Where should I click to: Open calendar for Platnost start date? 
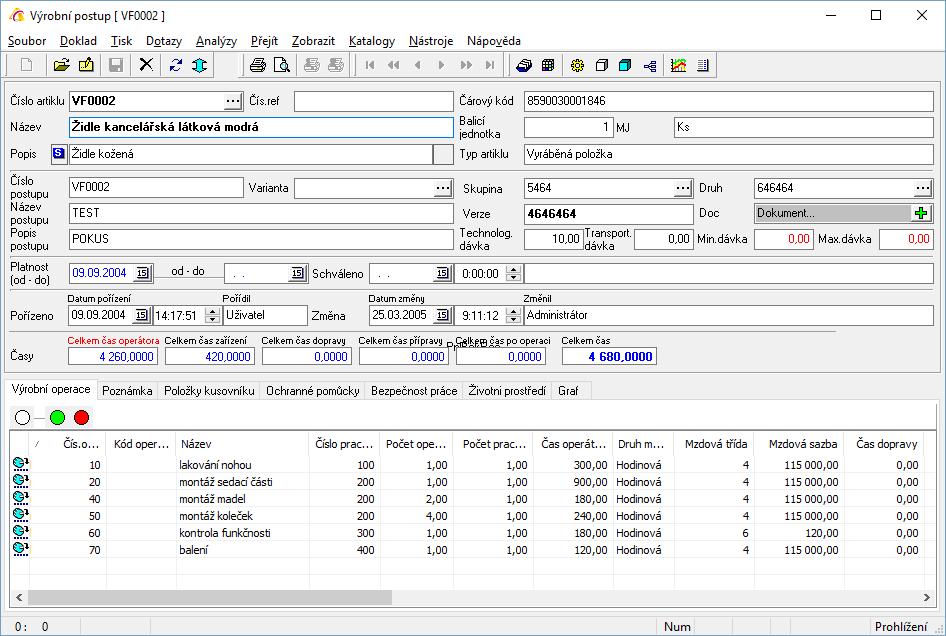coord(142,273)
